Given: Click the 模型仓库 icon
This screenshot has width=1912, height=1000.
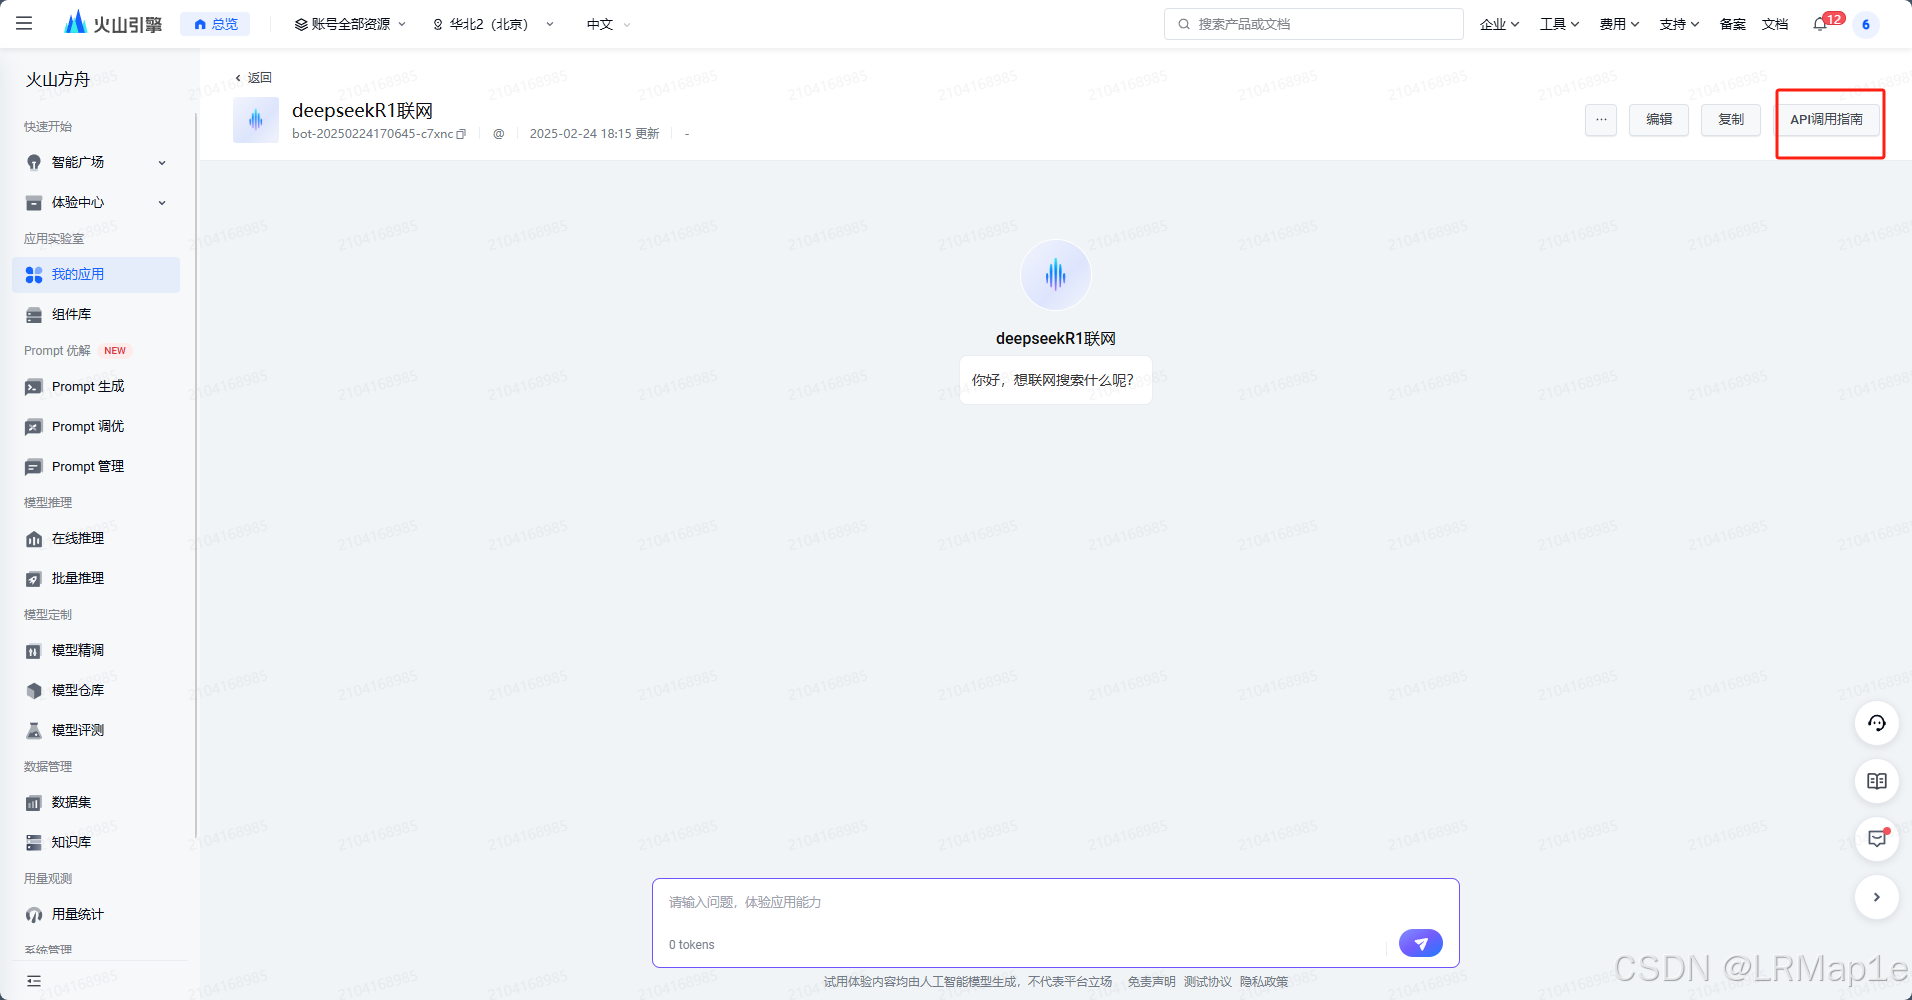Looking at the screenshot, I should click(34, 690).
